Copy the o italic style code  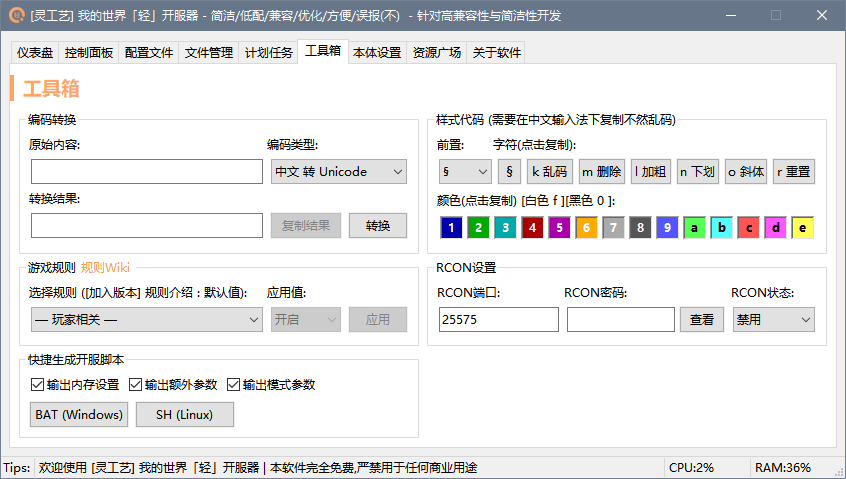(x=746, y=172)
